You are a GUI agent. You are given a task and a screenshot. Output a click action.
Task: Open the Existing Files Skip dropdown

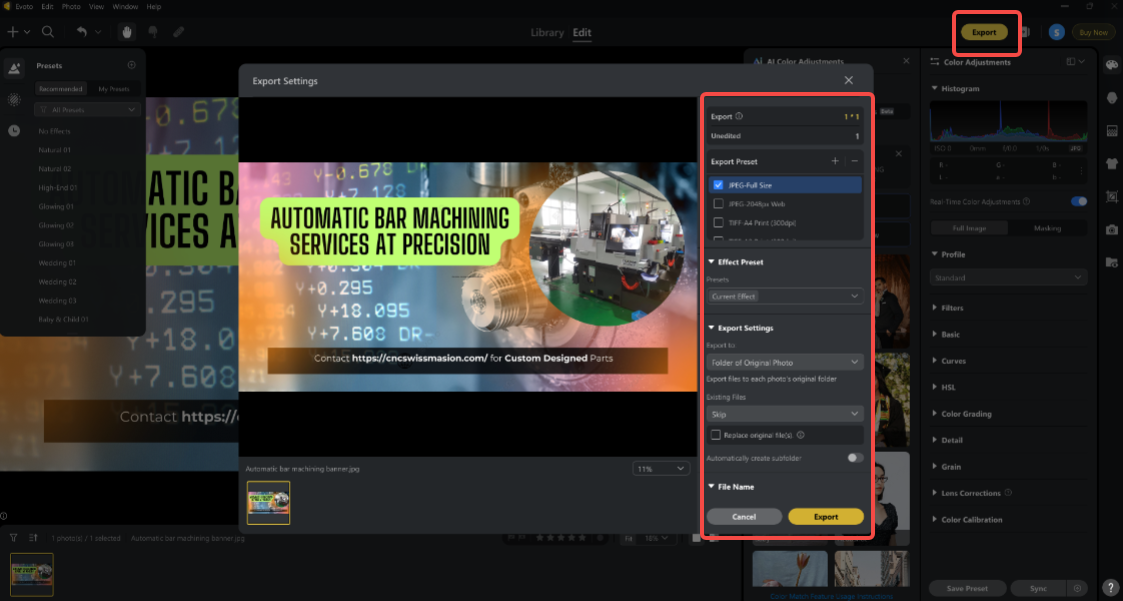(785, 414)
